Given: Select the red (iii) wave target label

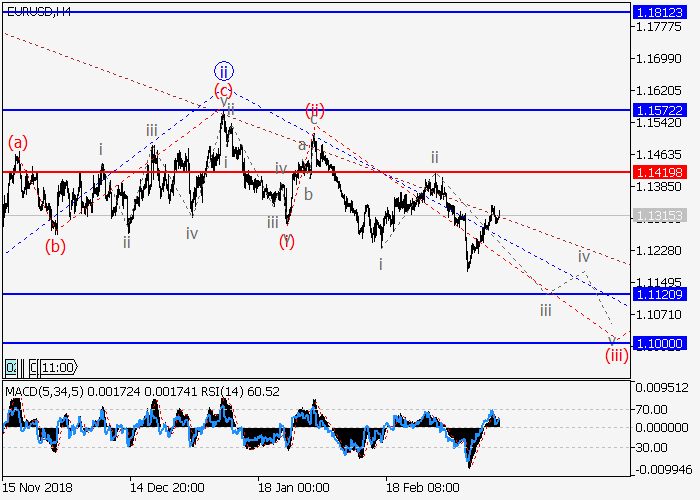Looking at the screenshot, I should point(614,354).
